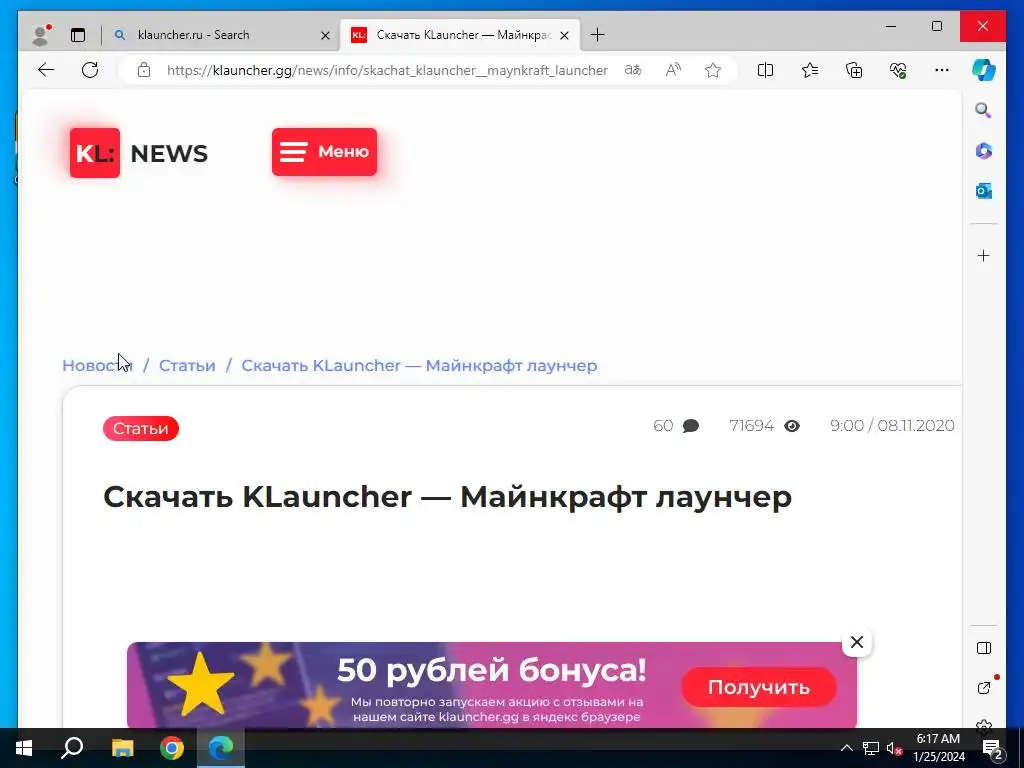Open the tab actions menu icon

78,35
